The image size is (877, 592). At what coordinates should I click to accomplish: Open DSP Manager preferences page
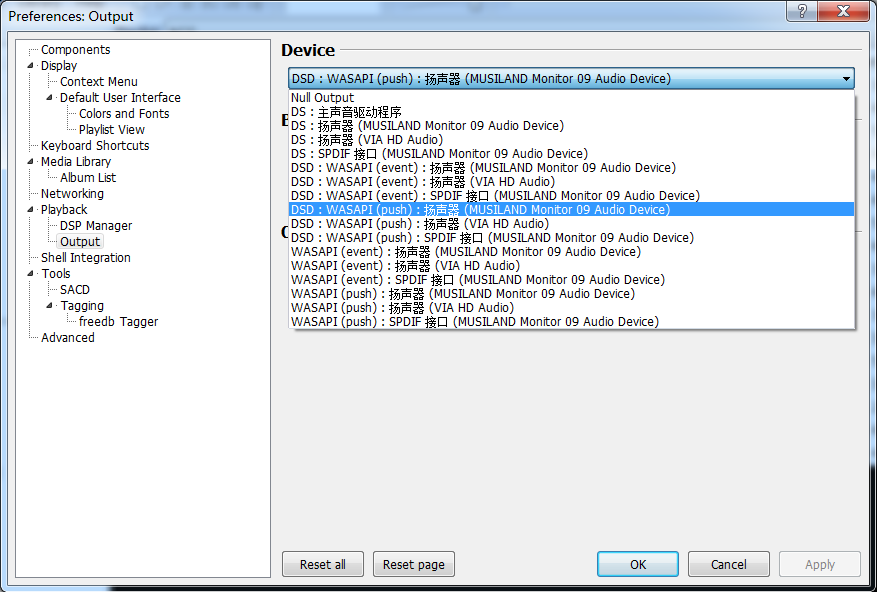tap(96, 226)
